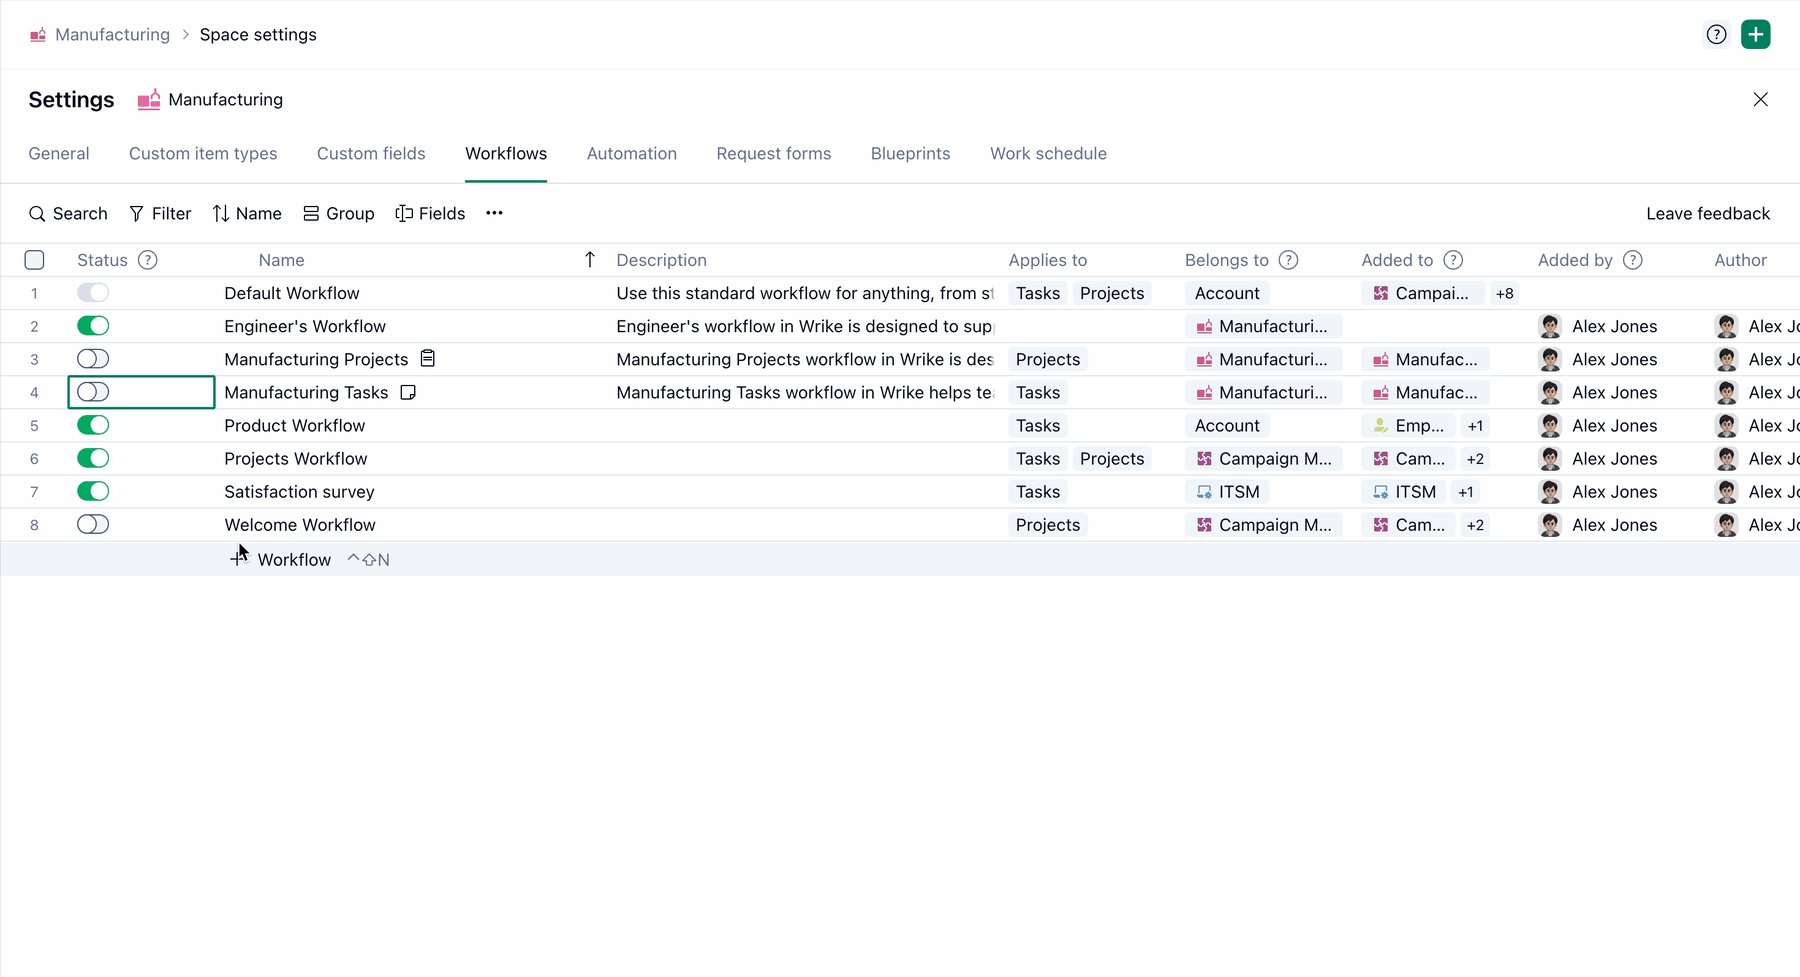Click the clipboard icon beside Manufacturing Projects
Screen dimensions: 1800x977
(x=427, y=358)
